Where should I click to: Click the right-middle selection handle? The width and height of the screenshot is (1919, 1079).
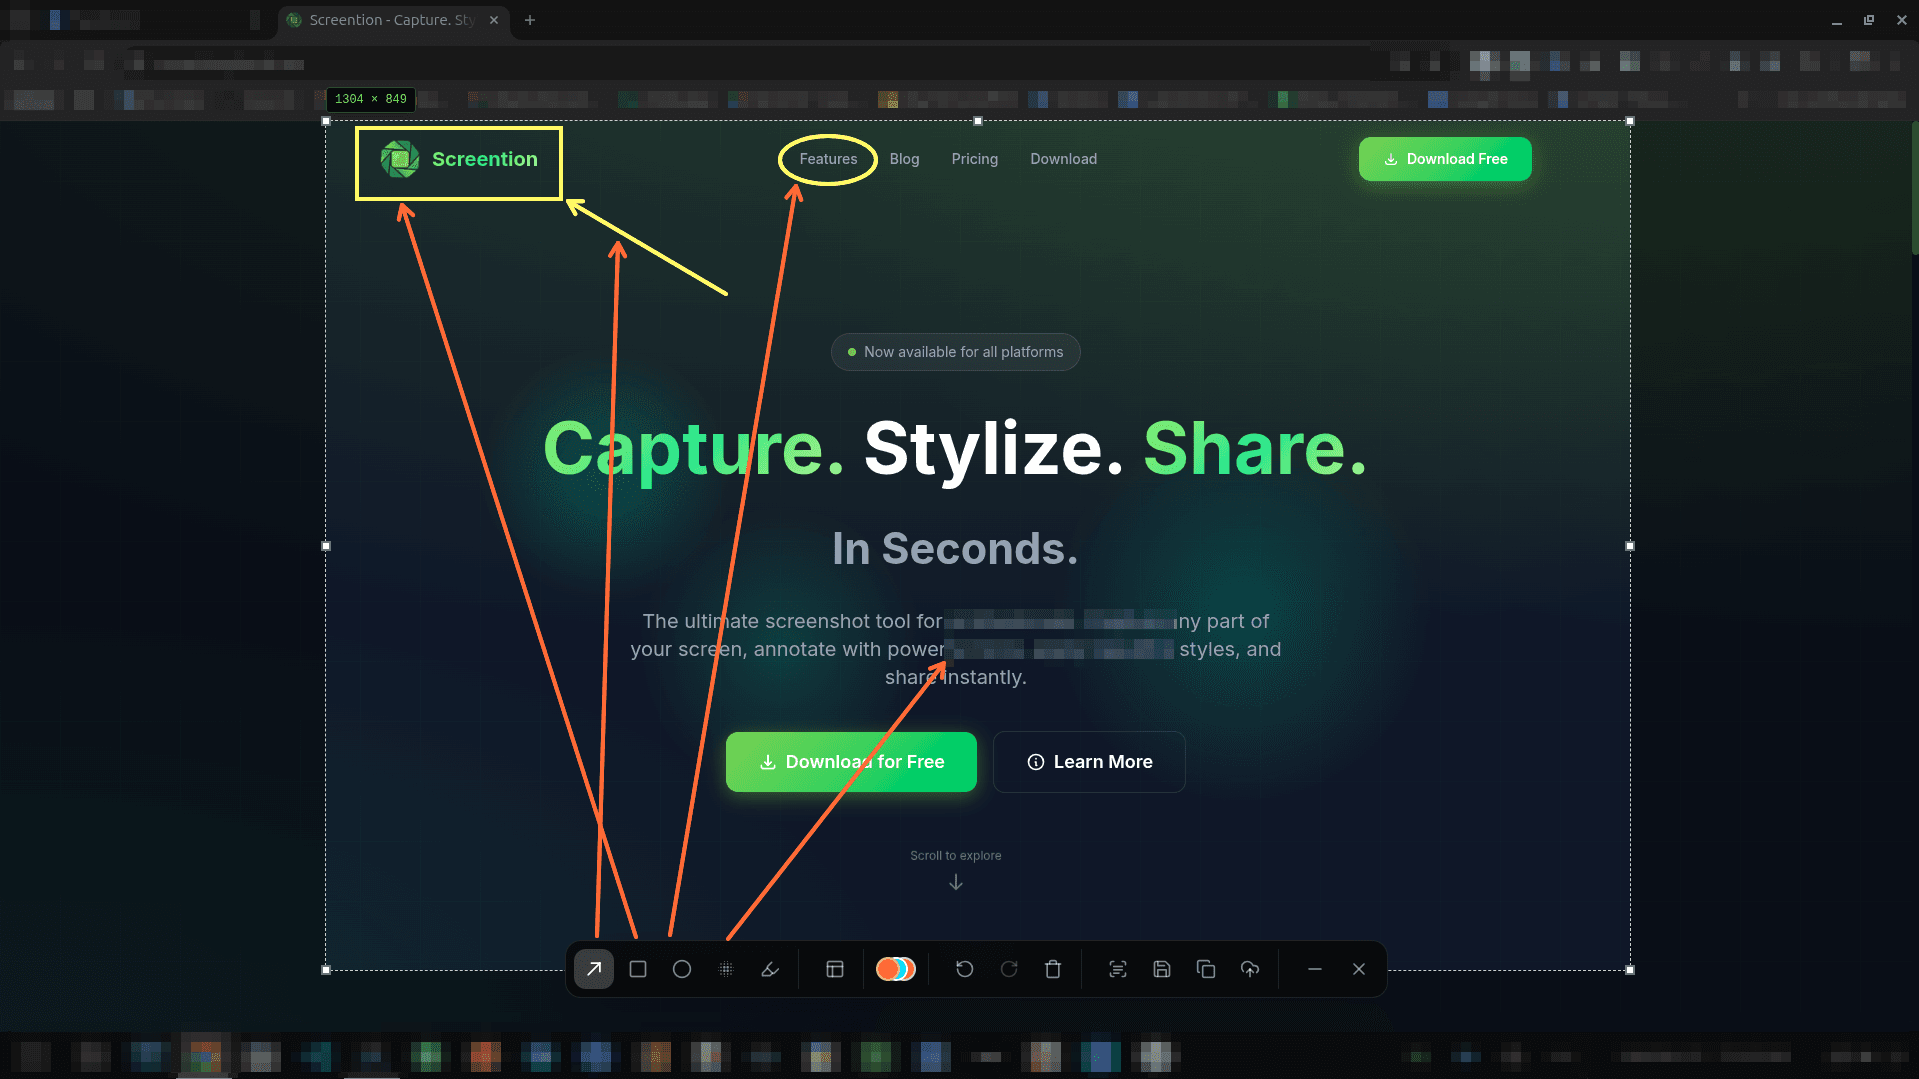click(1630, 546)
